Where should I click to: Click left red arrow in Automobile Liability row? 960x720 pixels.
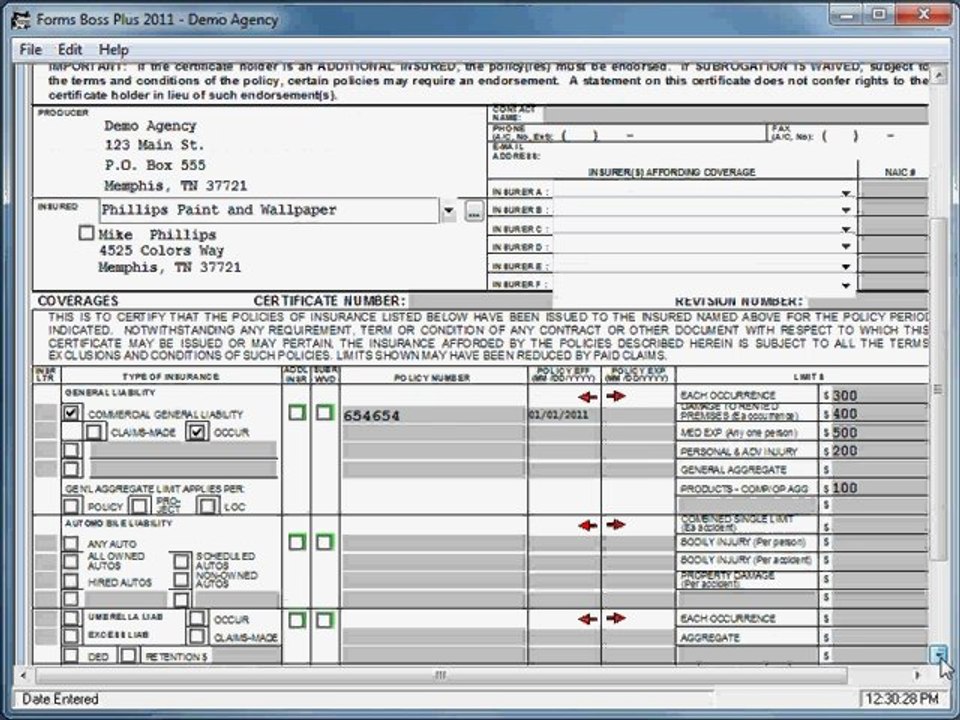pyautogui.click(x=587, y=525)
